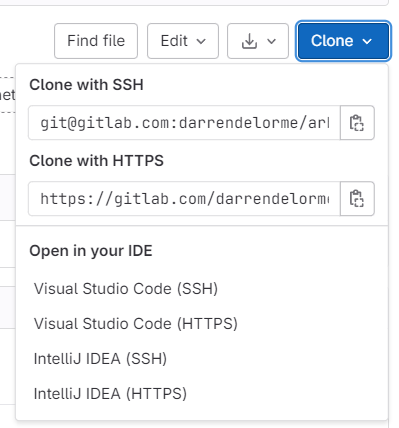The width and height of the screenshot is (399, 428).
Task: Click the Clone with HTTPS heading
Action: (96, 161)
